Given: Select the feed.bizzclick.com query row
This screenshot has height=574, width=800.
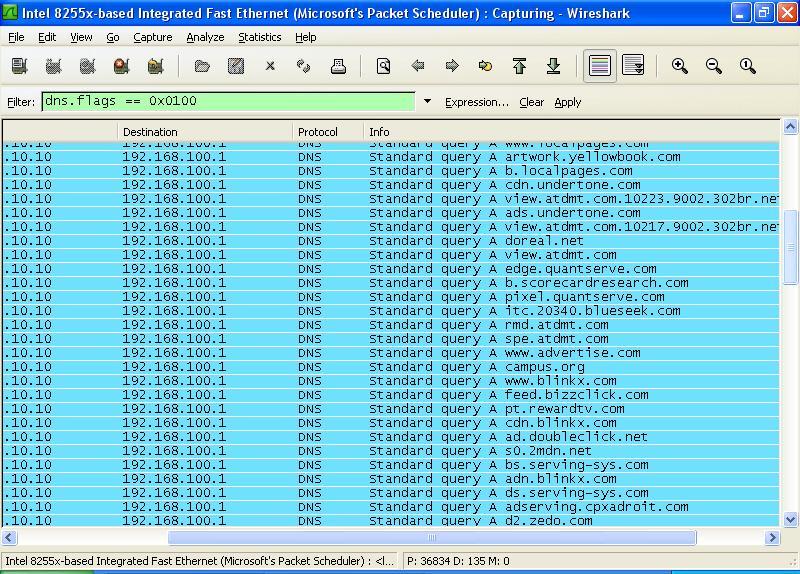Looking at the screenshot, I should (x=391, y=395).
